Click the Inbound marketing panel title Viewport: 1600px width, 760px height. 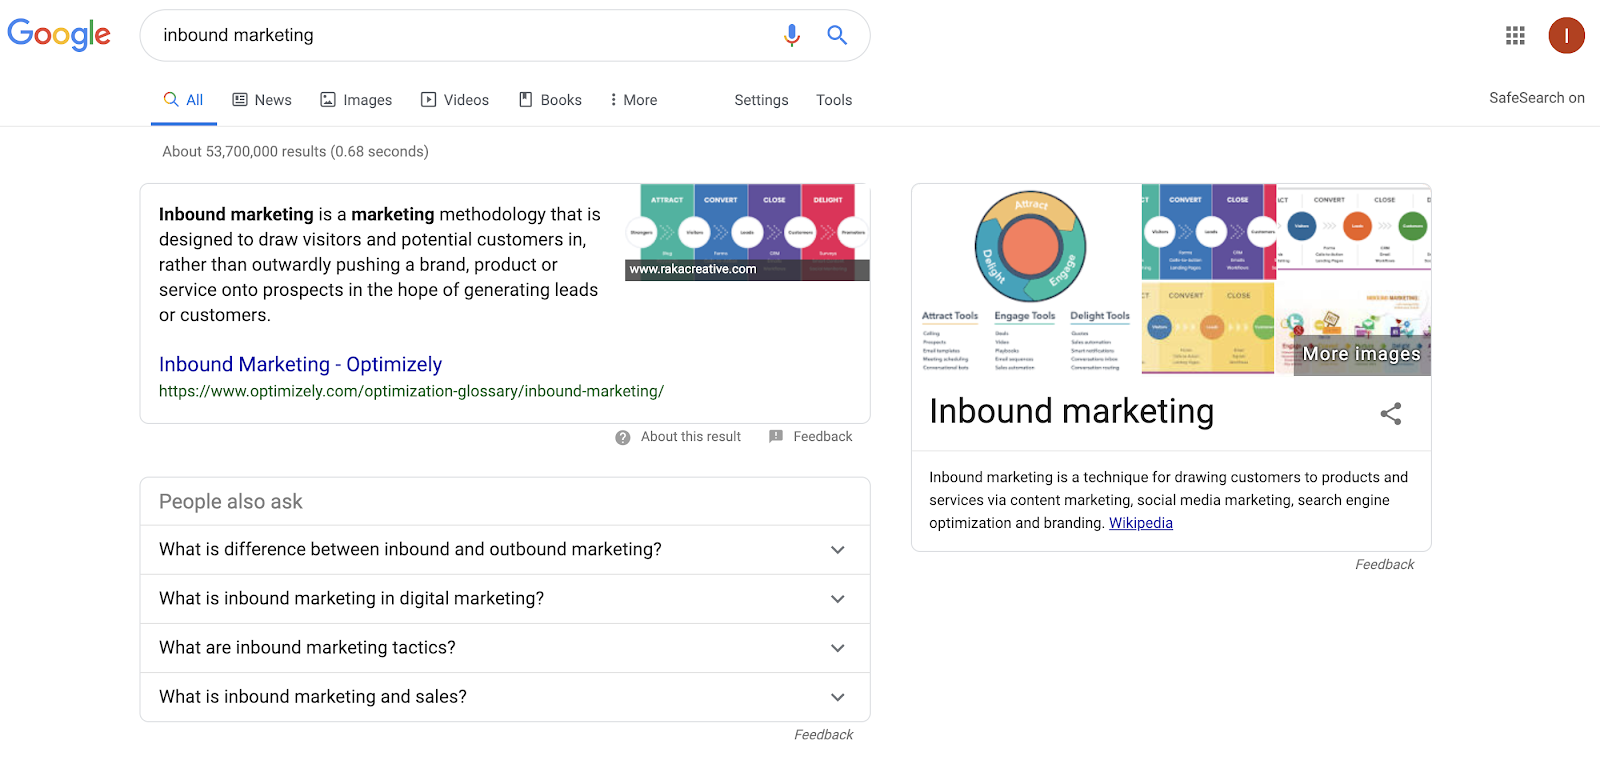pos(1071,411)
